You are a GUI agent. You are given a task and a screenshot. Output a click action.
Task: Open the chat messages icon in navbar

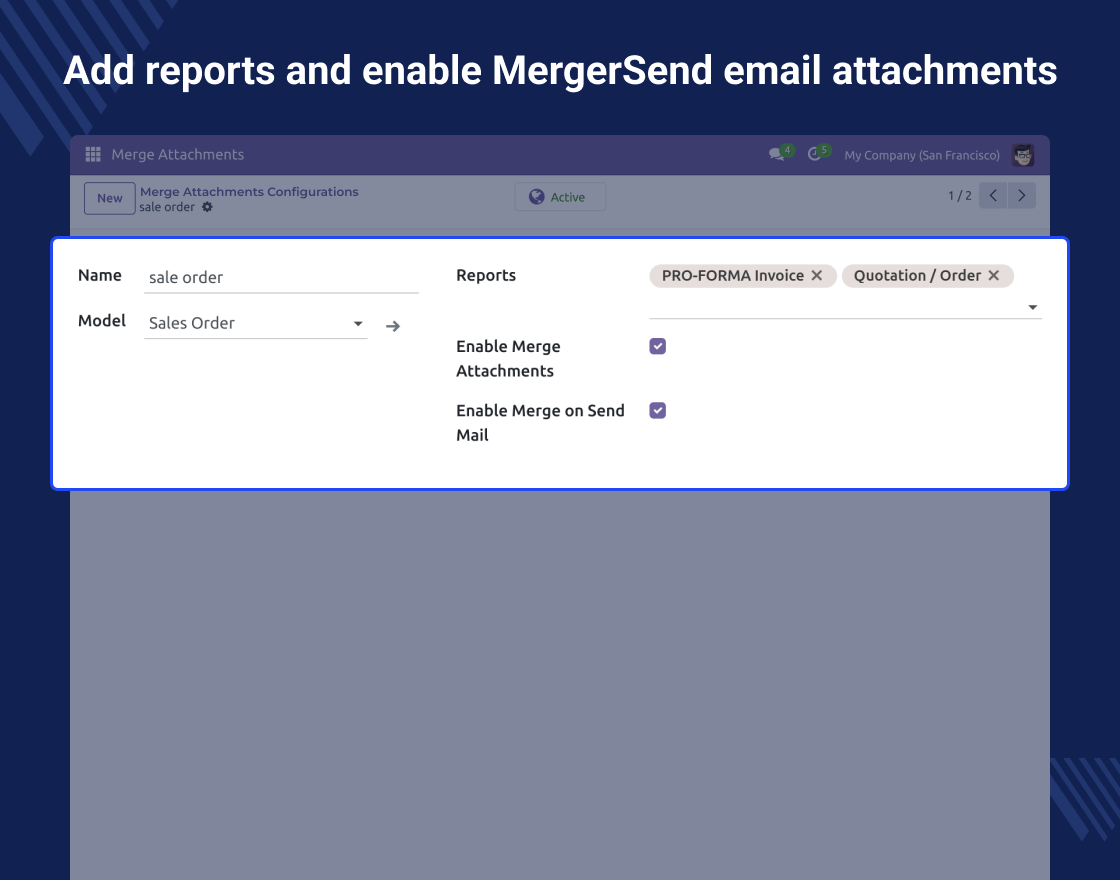[776, 154]
